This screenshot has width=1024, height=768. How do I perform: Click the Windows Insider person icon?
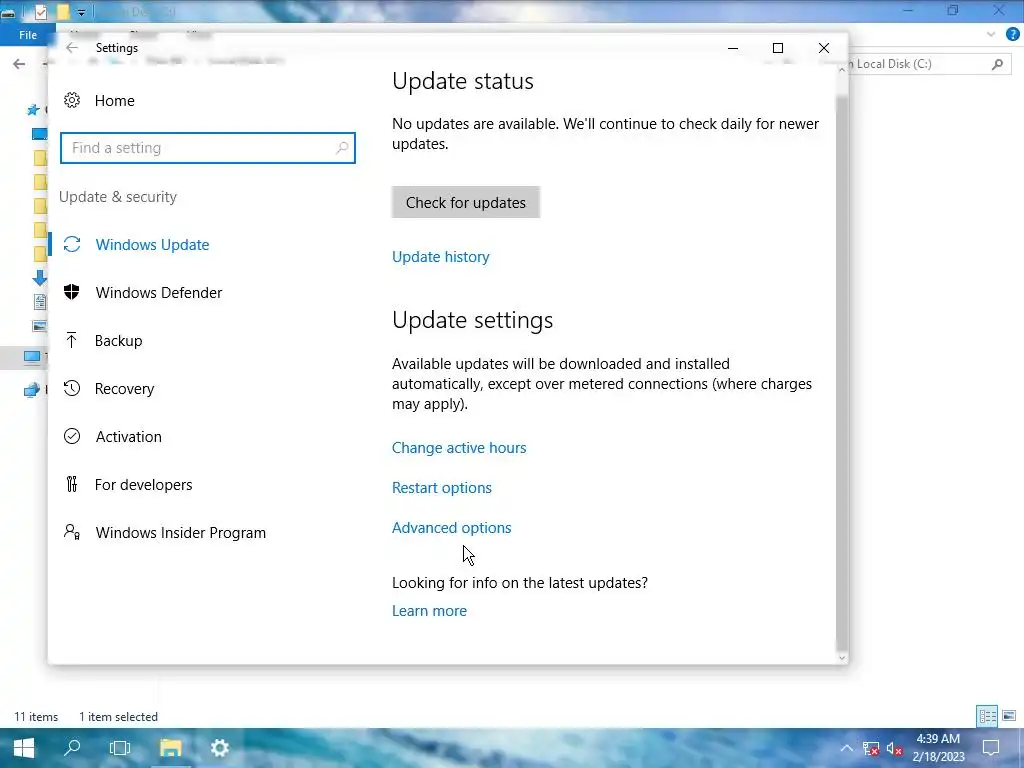coord(72,532)
